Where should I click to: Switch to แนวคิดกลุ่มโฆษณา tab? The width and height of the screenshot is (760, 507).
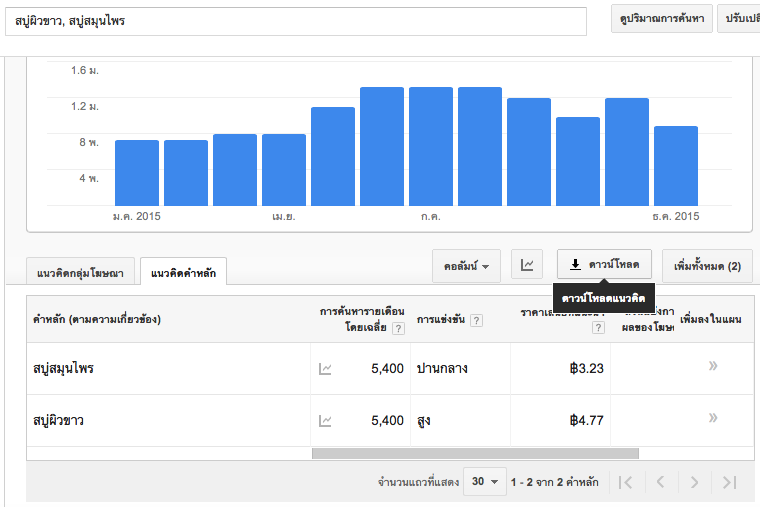pos(80,272)
